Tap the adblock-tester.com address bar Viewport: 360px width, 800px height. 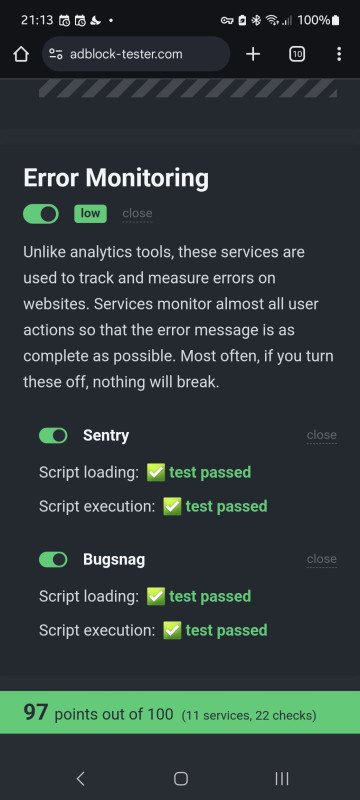[136, 54]
